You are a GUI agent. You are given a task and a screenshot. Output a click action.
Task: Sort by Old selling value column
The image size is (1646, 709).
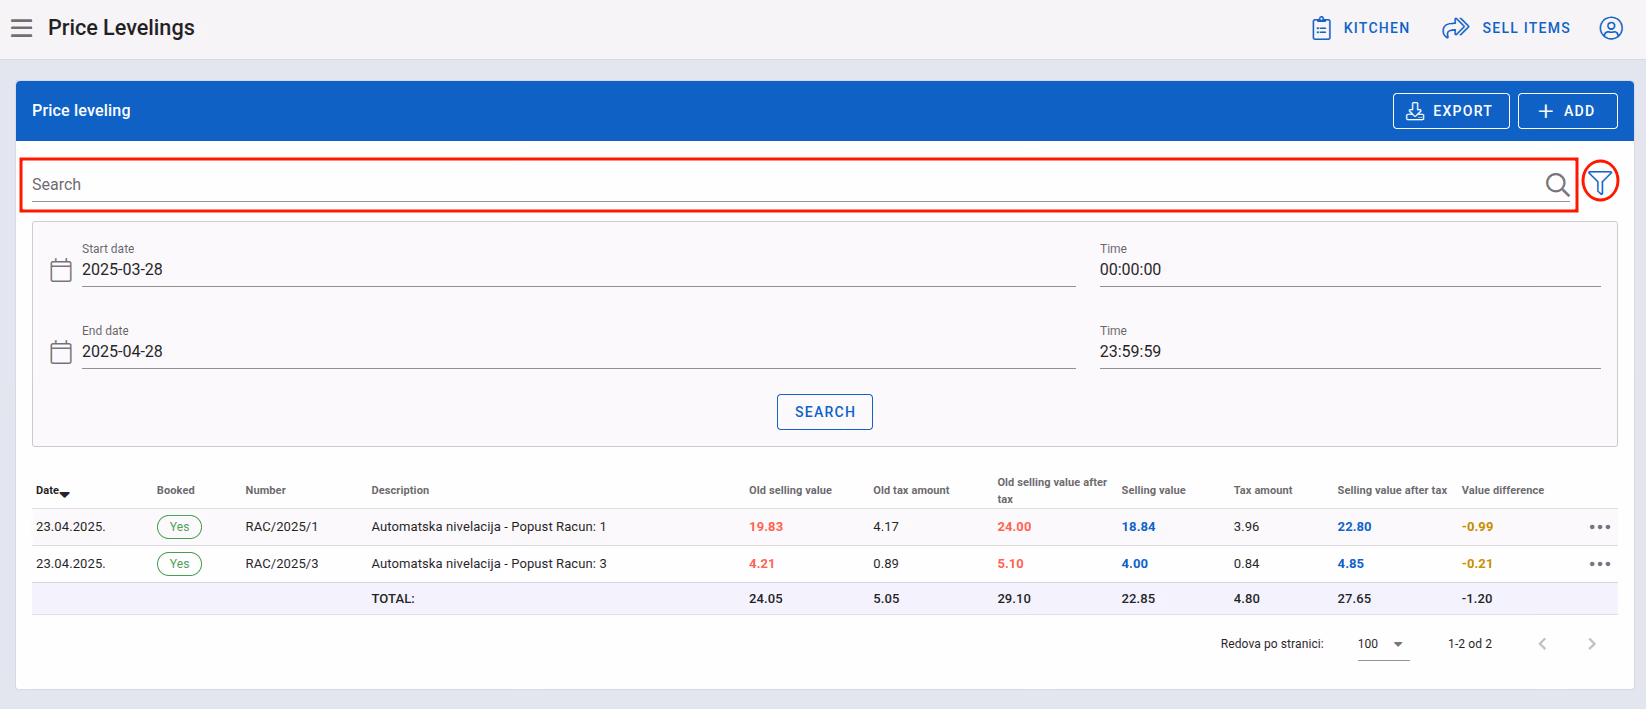[790, 491]
